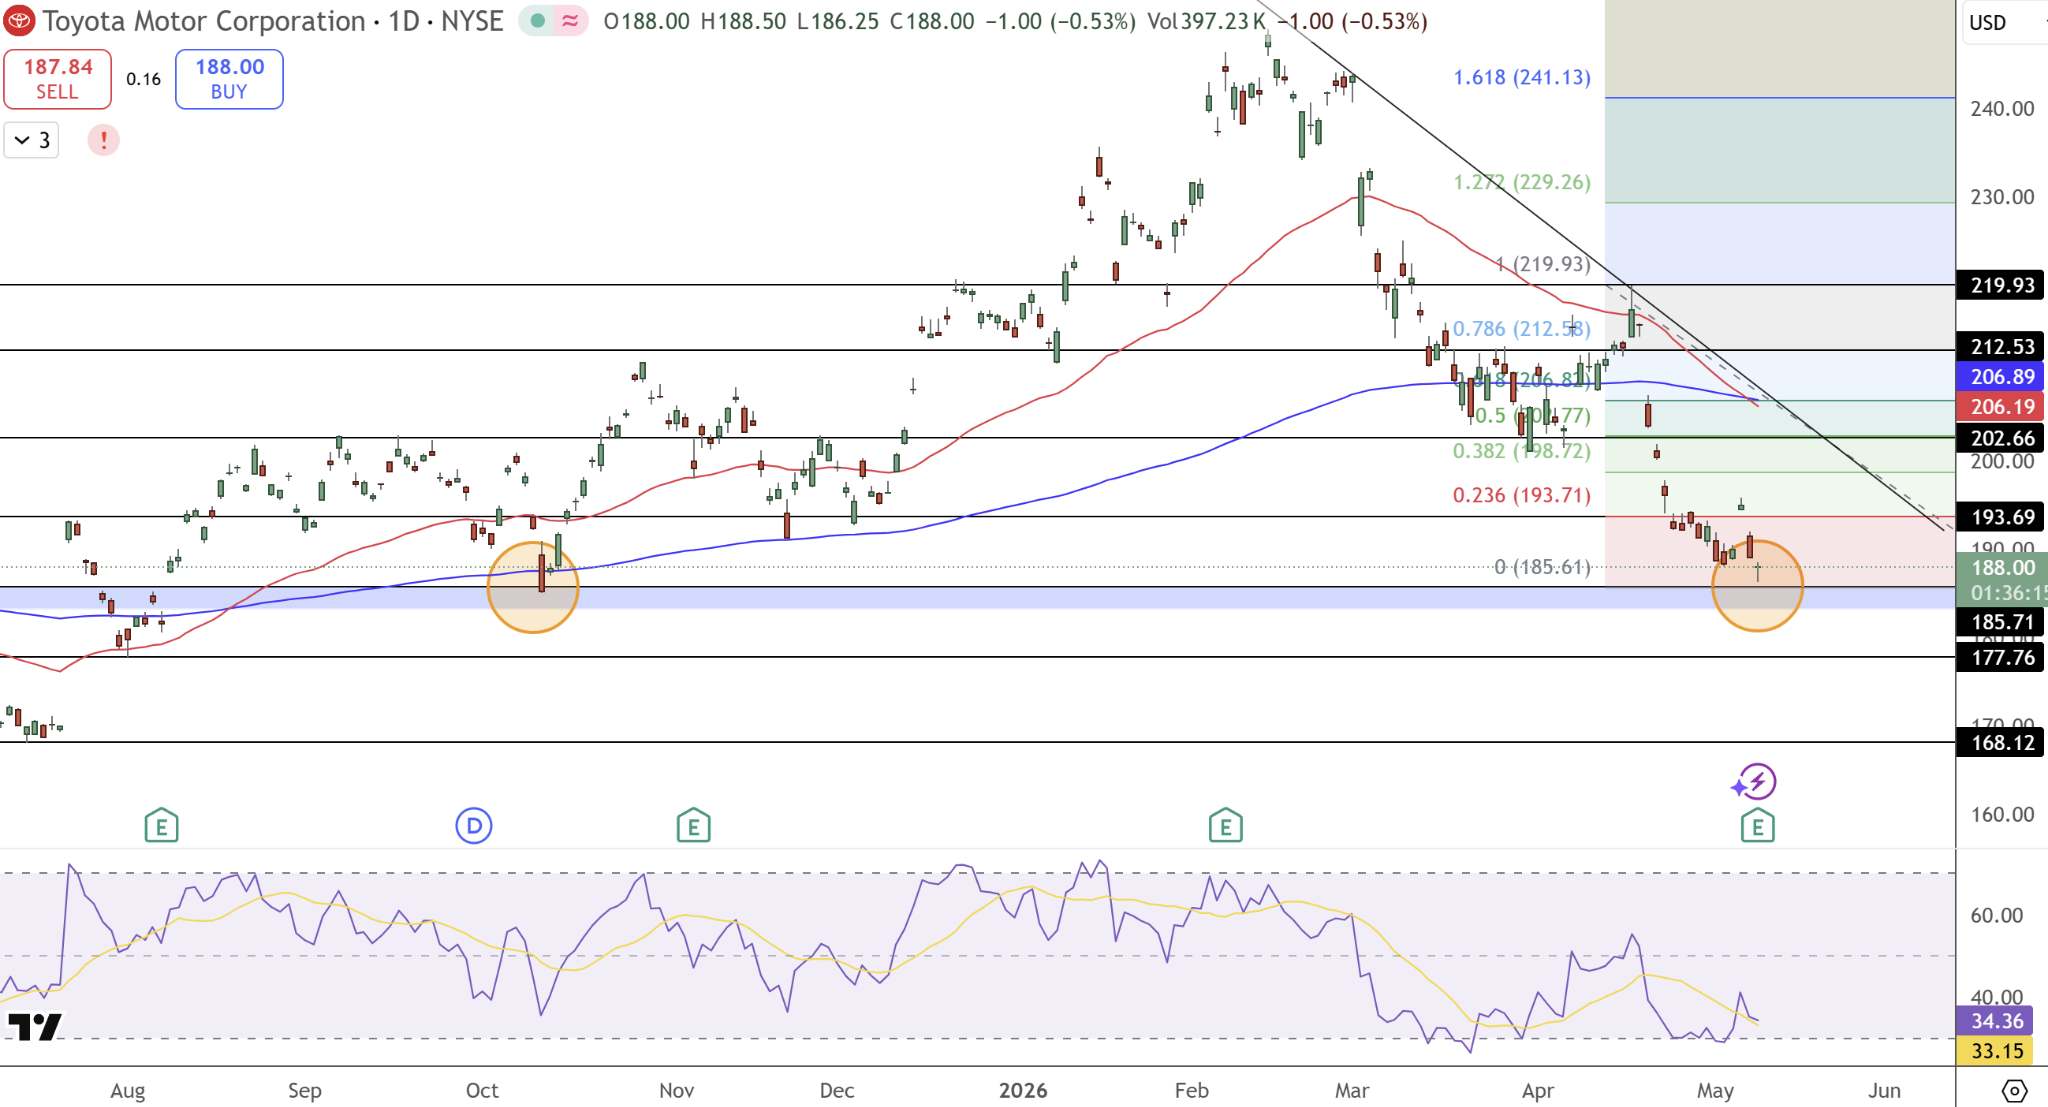Click the purple lightning news icon
This screenshot has width=2048, height=1107.
tap(1755, 782)
